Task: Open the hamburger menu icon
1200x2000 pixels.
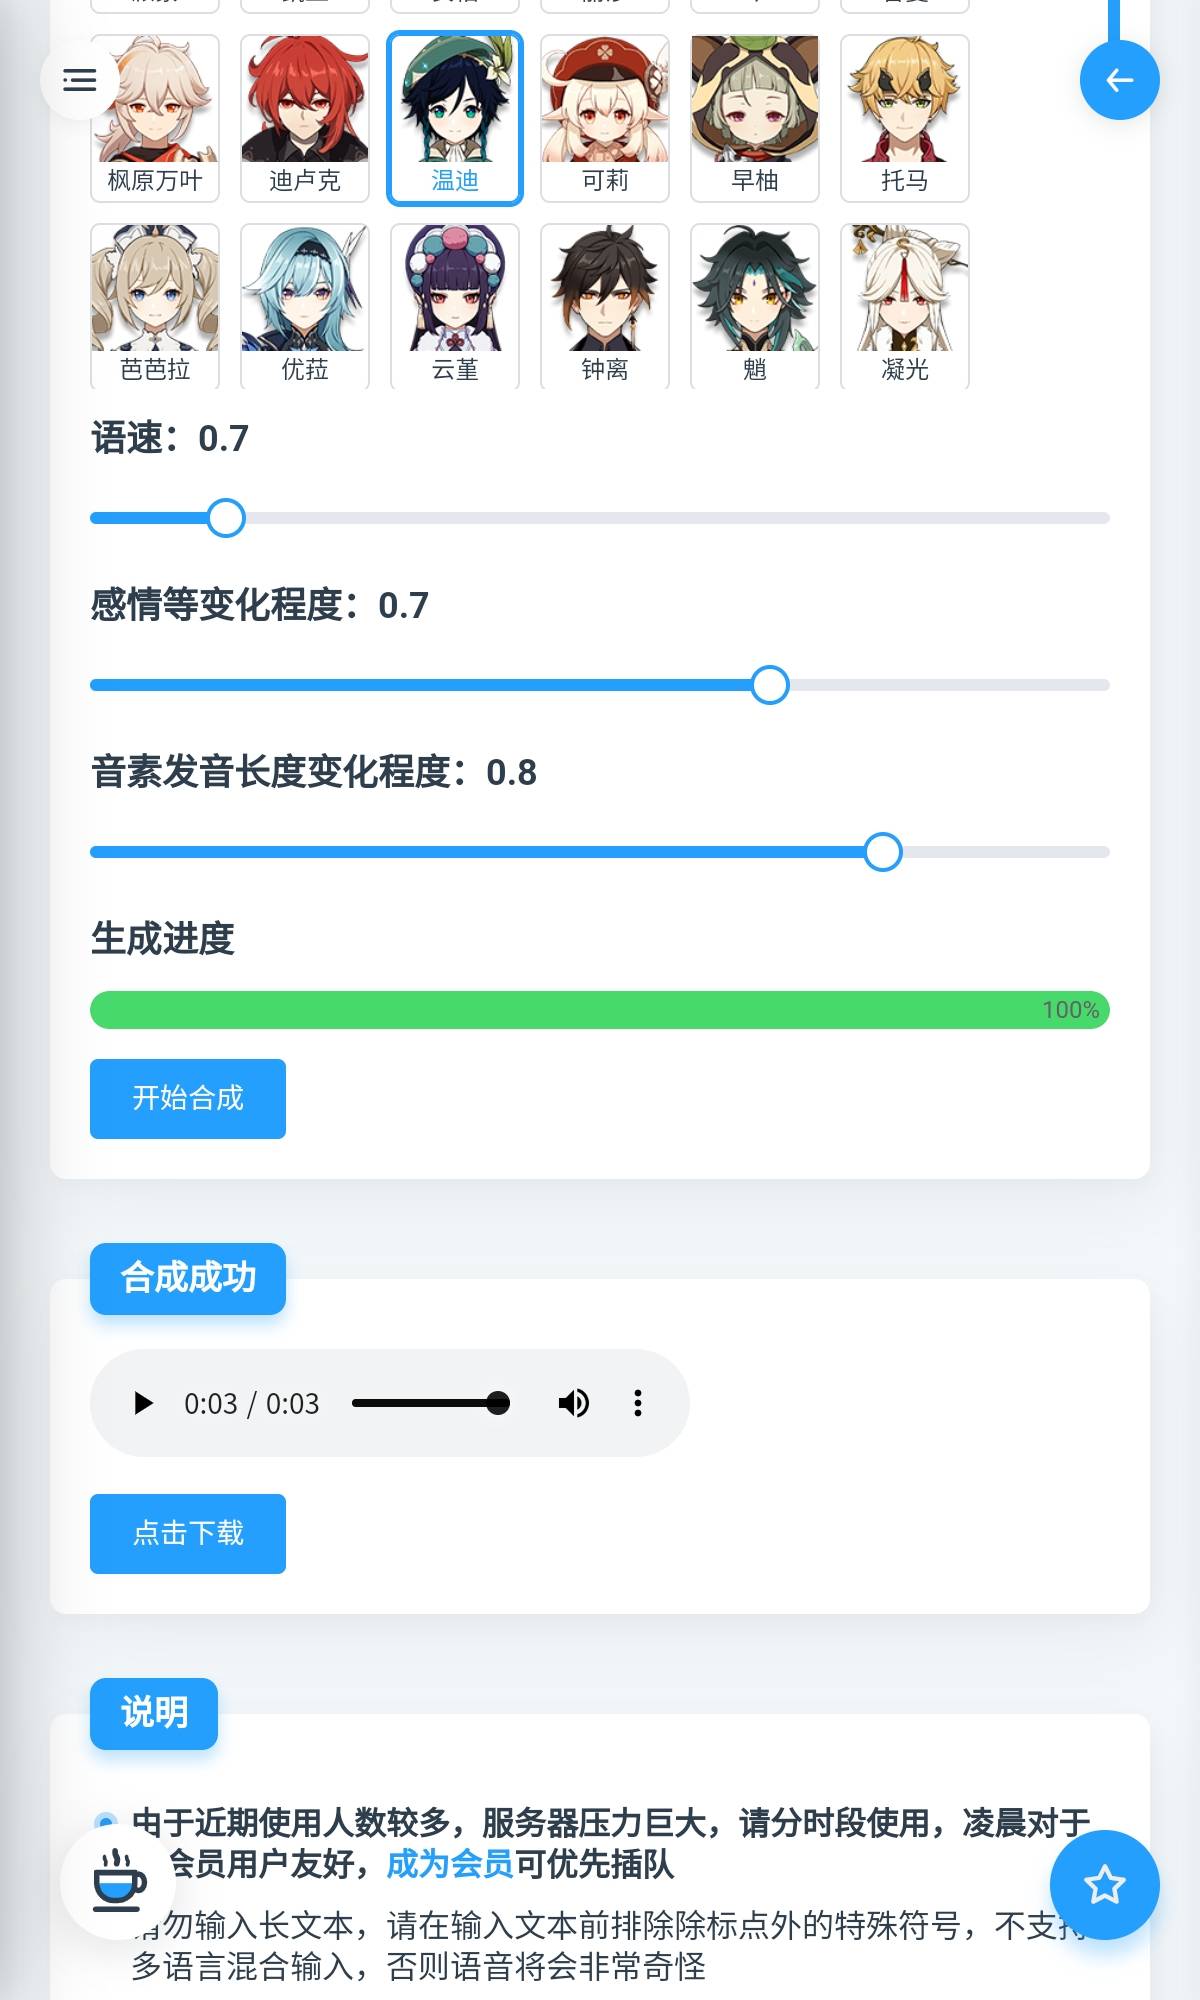Action: [x=80, y=80]
